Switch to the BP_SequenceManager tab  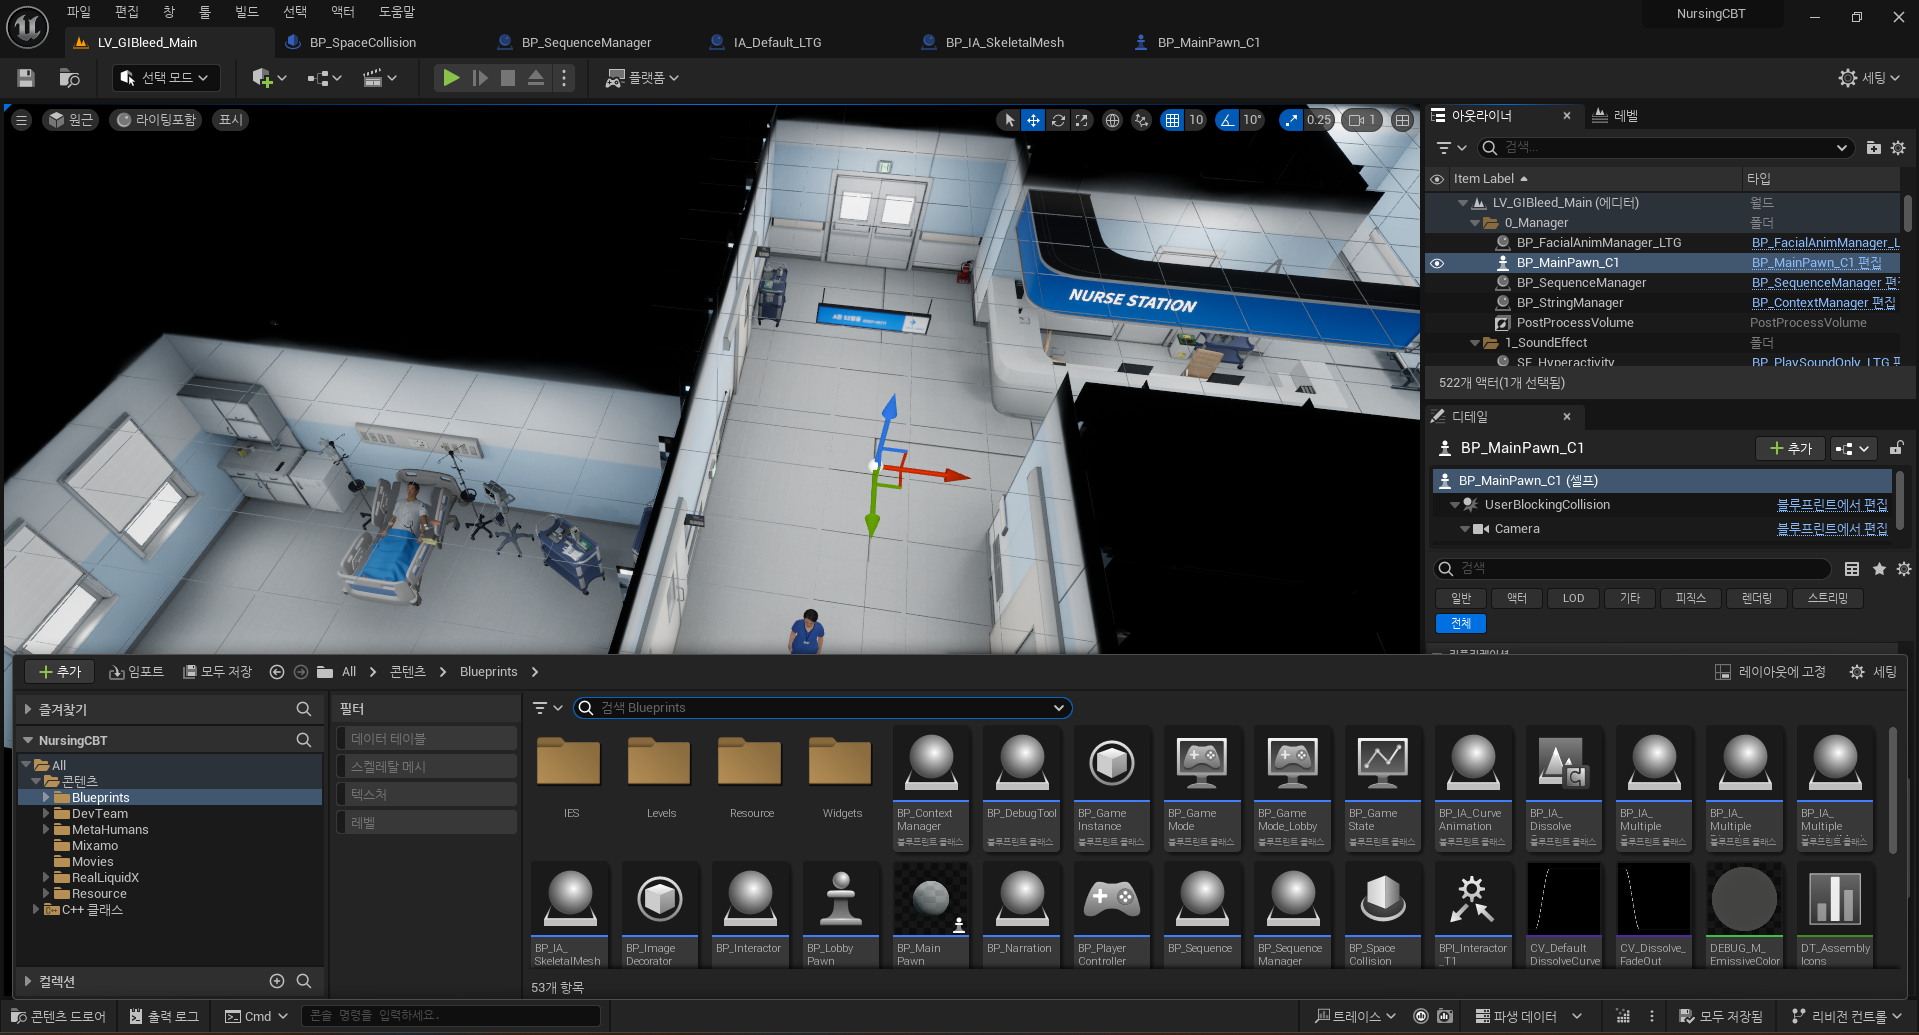(x=585, y=43)
